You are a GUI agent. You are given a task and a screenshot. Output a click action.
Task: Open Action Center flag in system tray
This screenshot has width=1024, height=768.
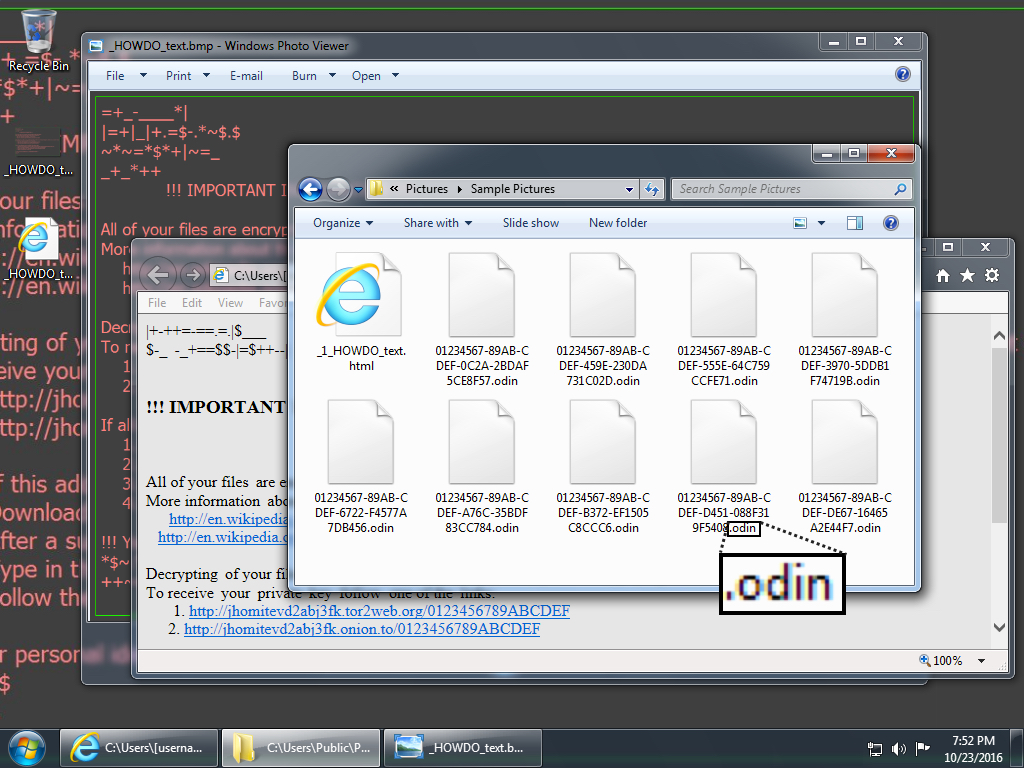click(923, 748)
